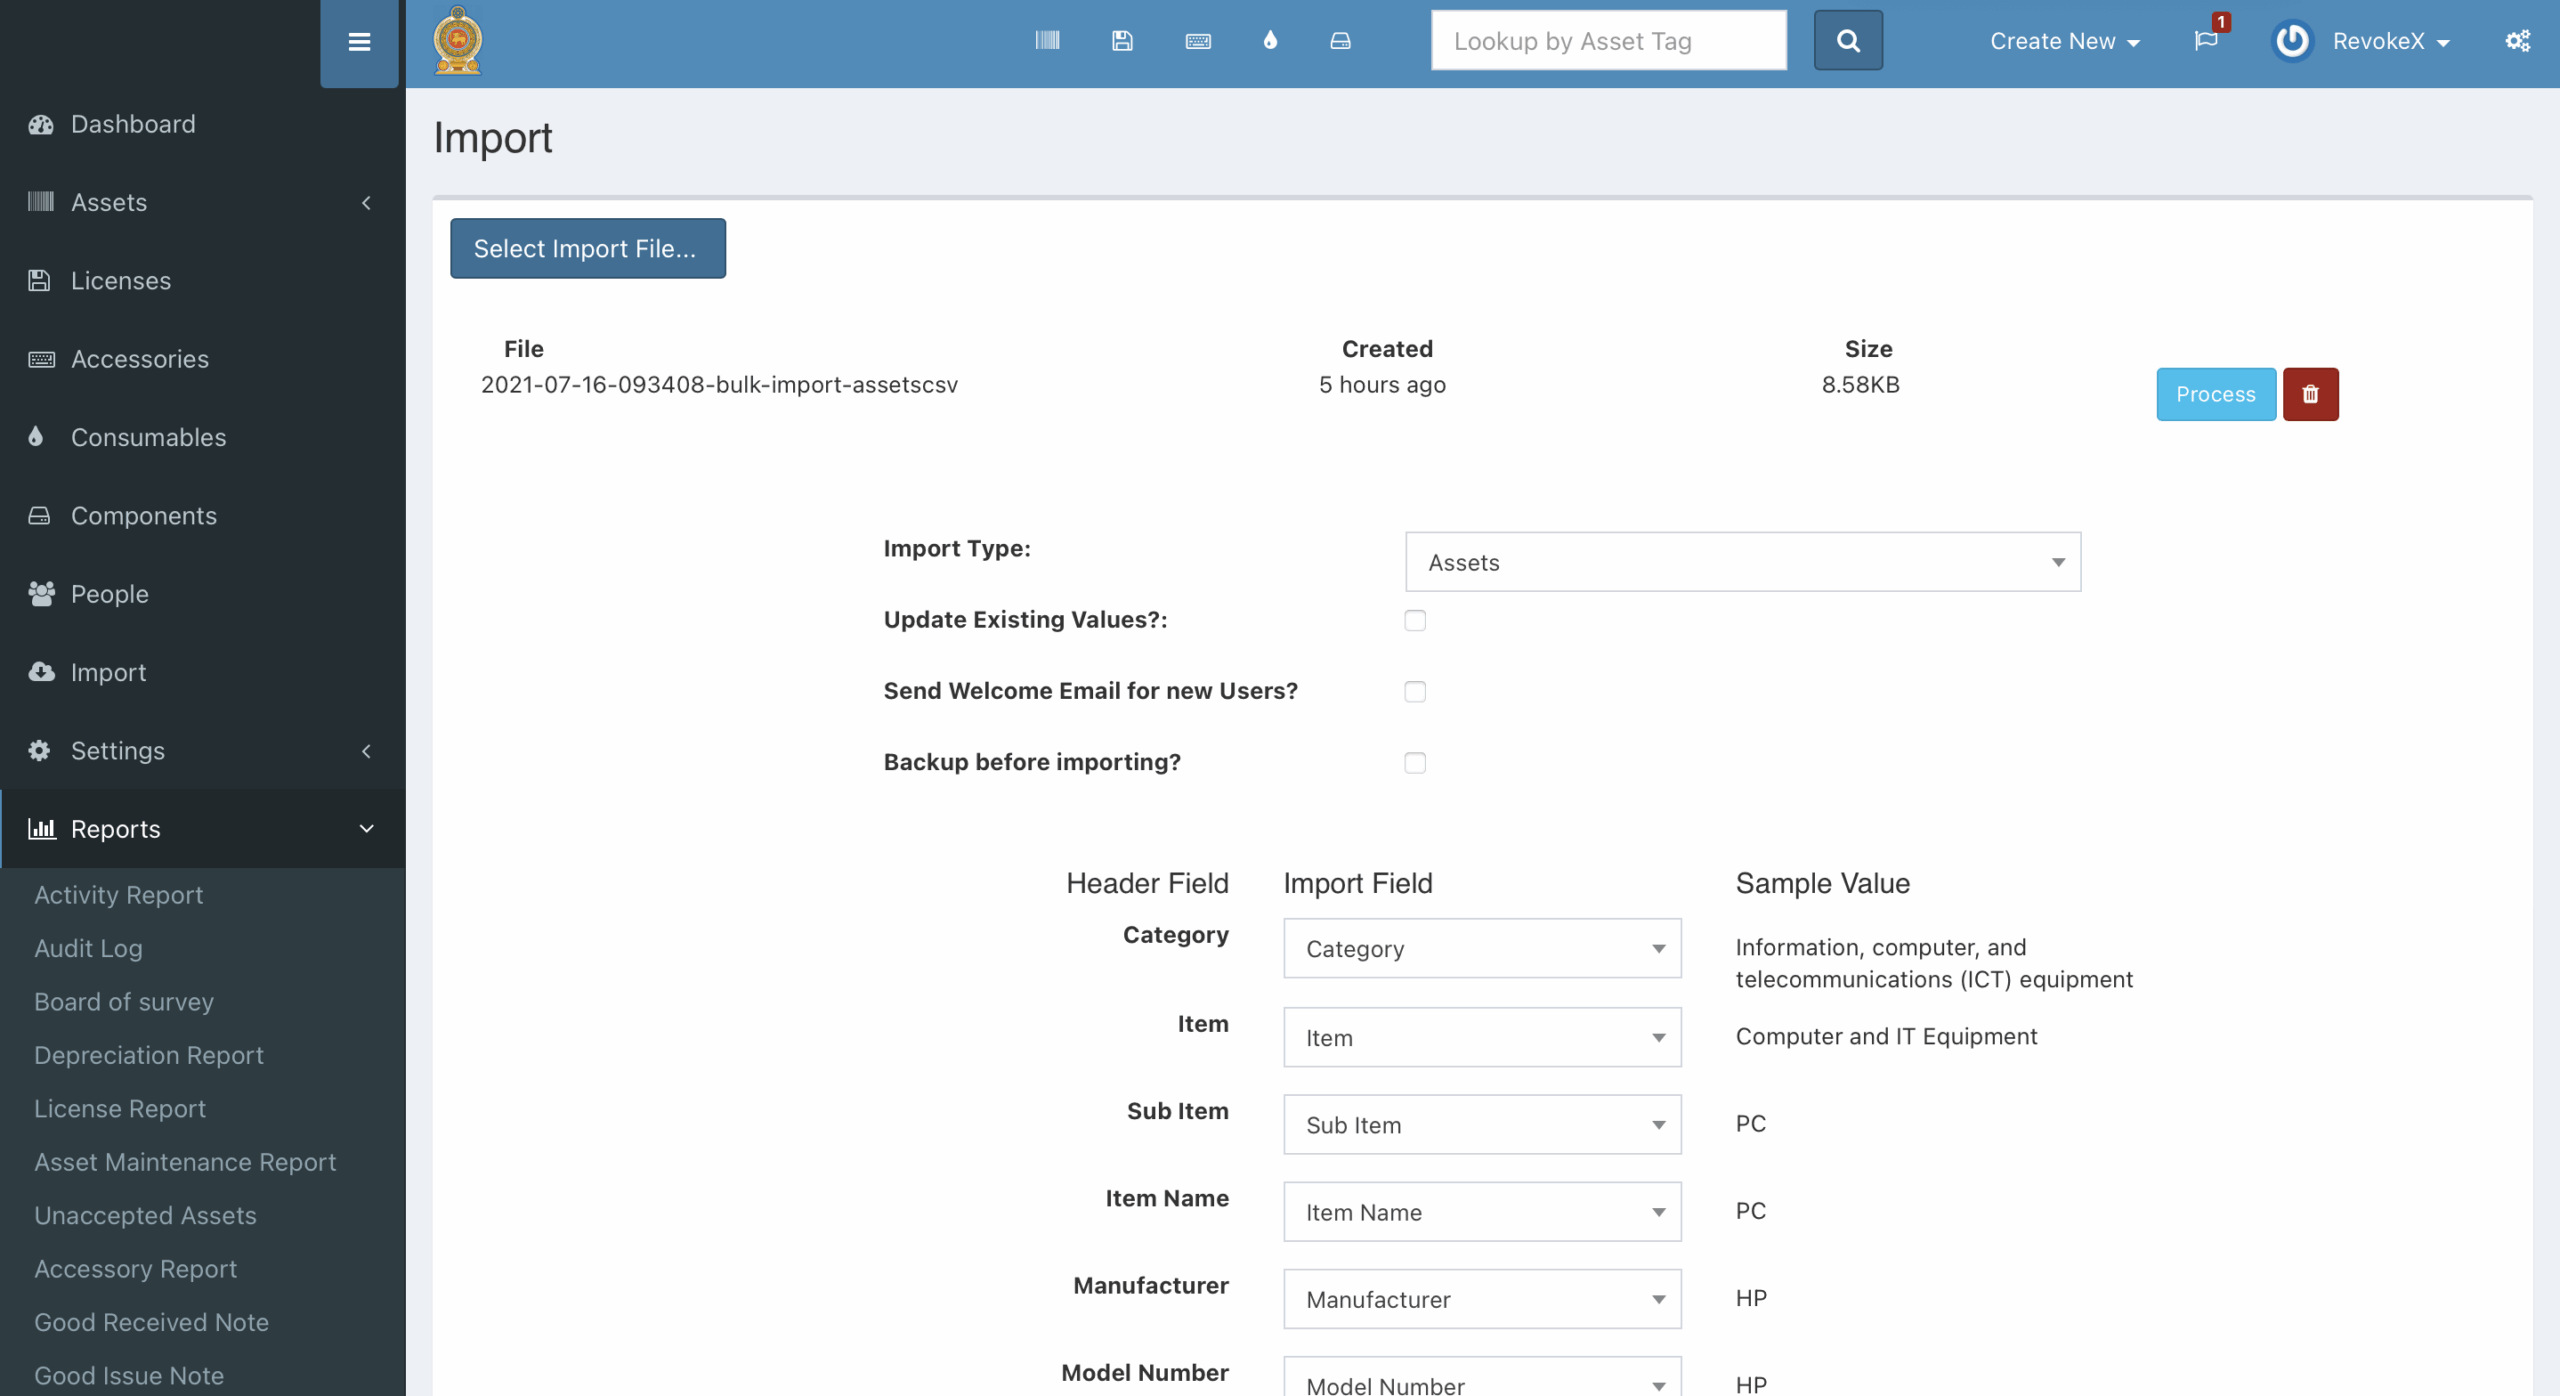The width and height of the screenshot is (2560, 1396).
Task: Open Depreciation Report in sidebar
Action: click(x=149, y=1055)
